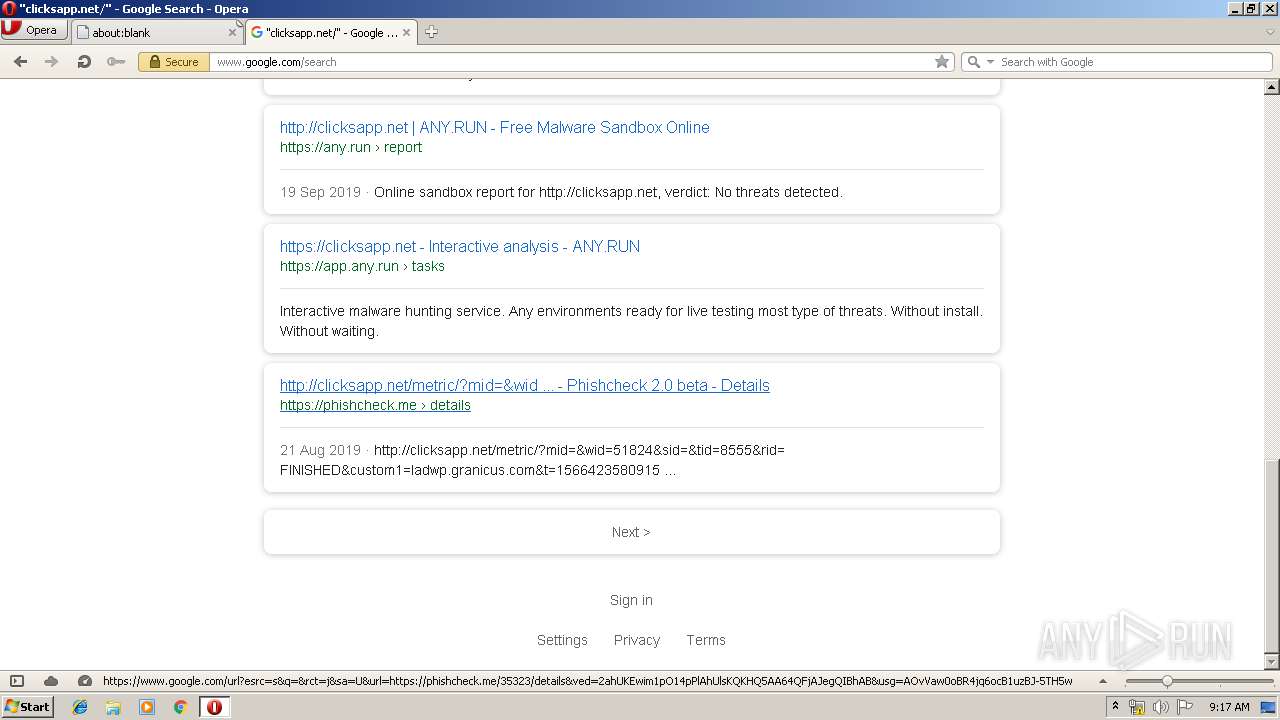Launch Internet Explorer from the taskbar
The height and width of the screenshot is (720, 1280).
[80, 707]
